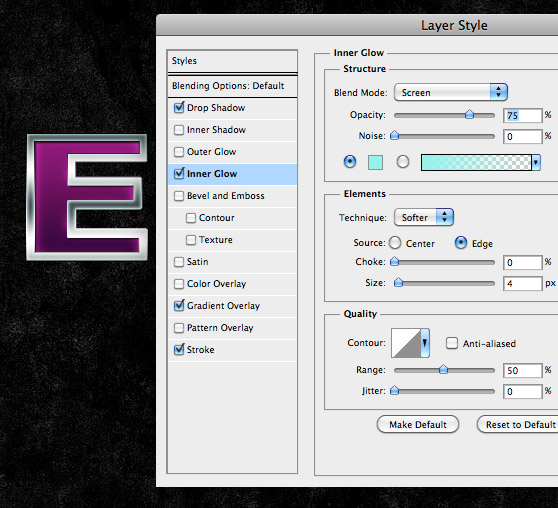This screenshot has height=508, width=558.
Task: Click the Range value field
Action: coord(523,371)
